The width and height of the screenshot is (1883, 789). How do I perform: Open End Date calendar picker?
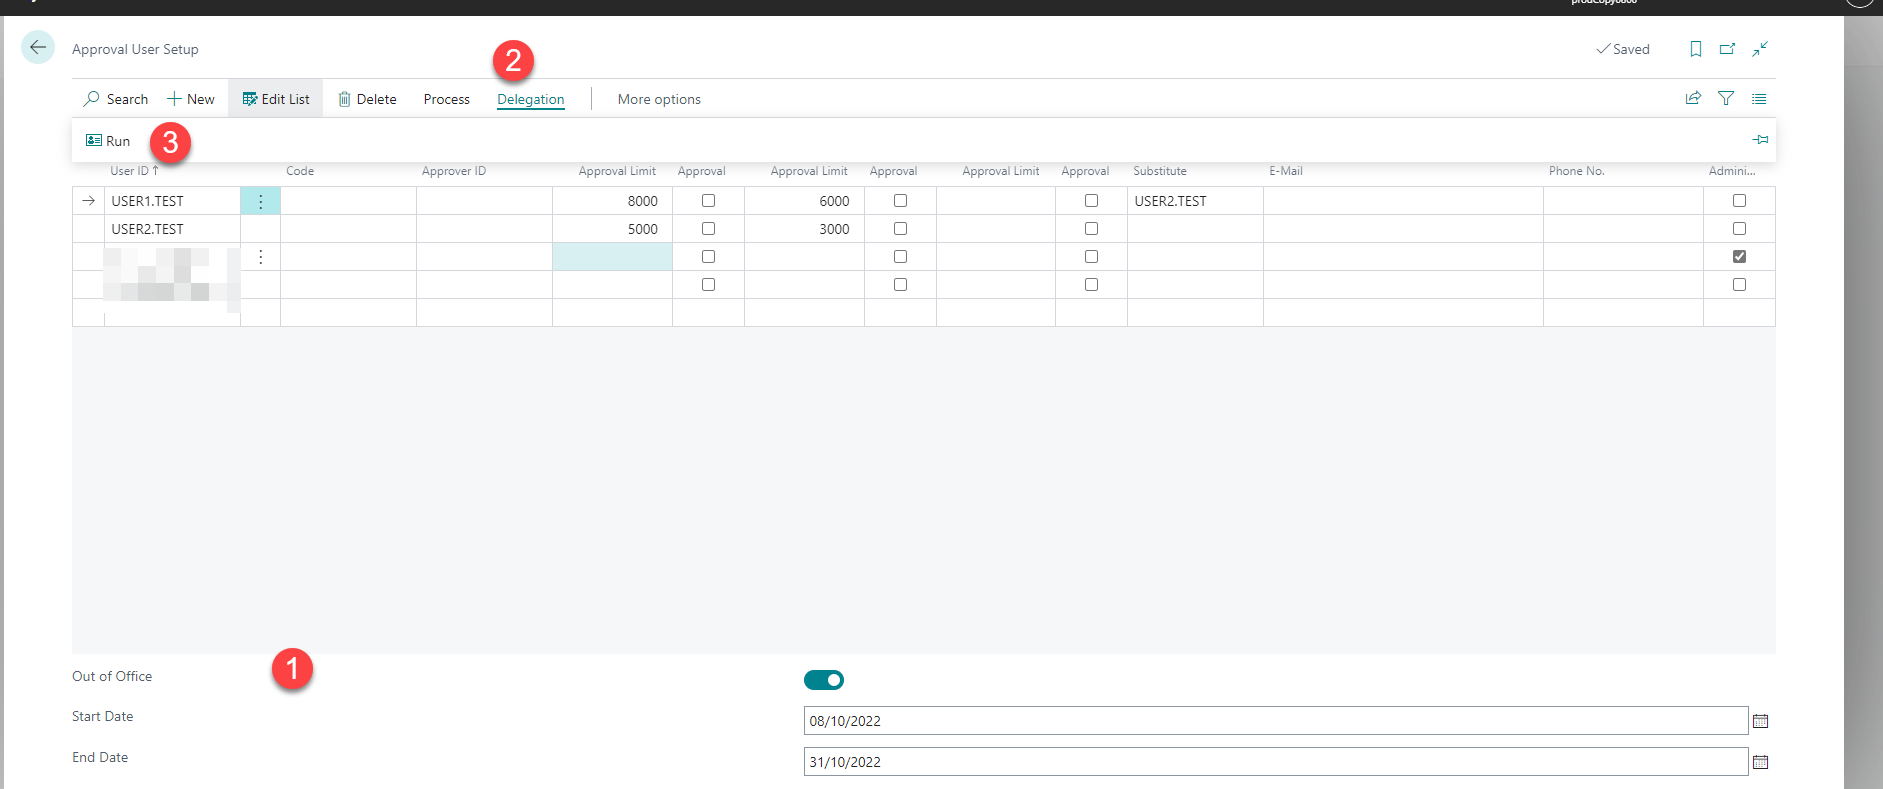[1761, 762]
